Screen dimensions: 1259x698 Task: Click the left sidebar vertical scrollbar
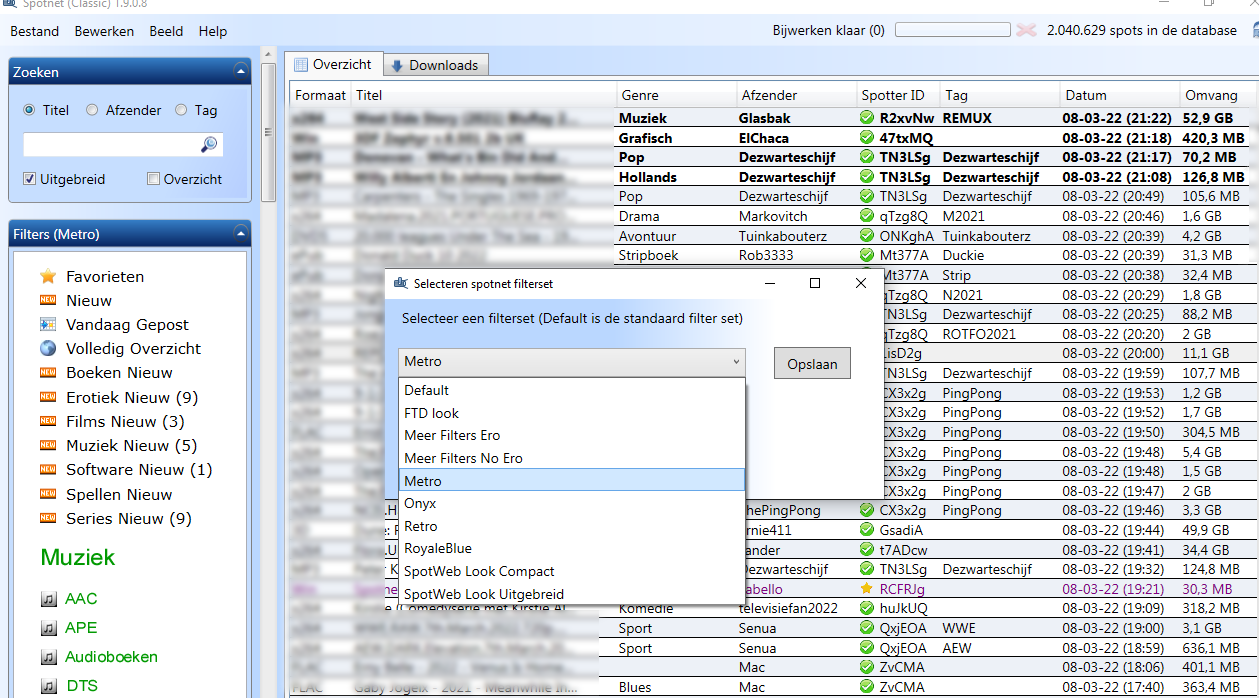click(268, 132)
